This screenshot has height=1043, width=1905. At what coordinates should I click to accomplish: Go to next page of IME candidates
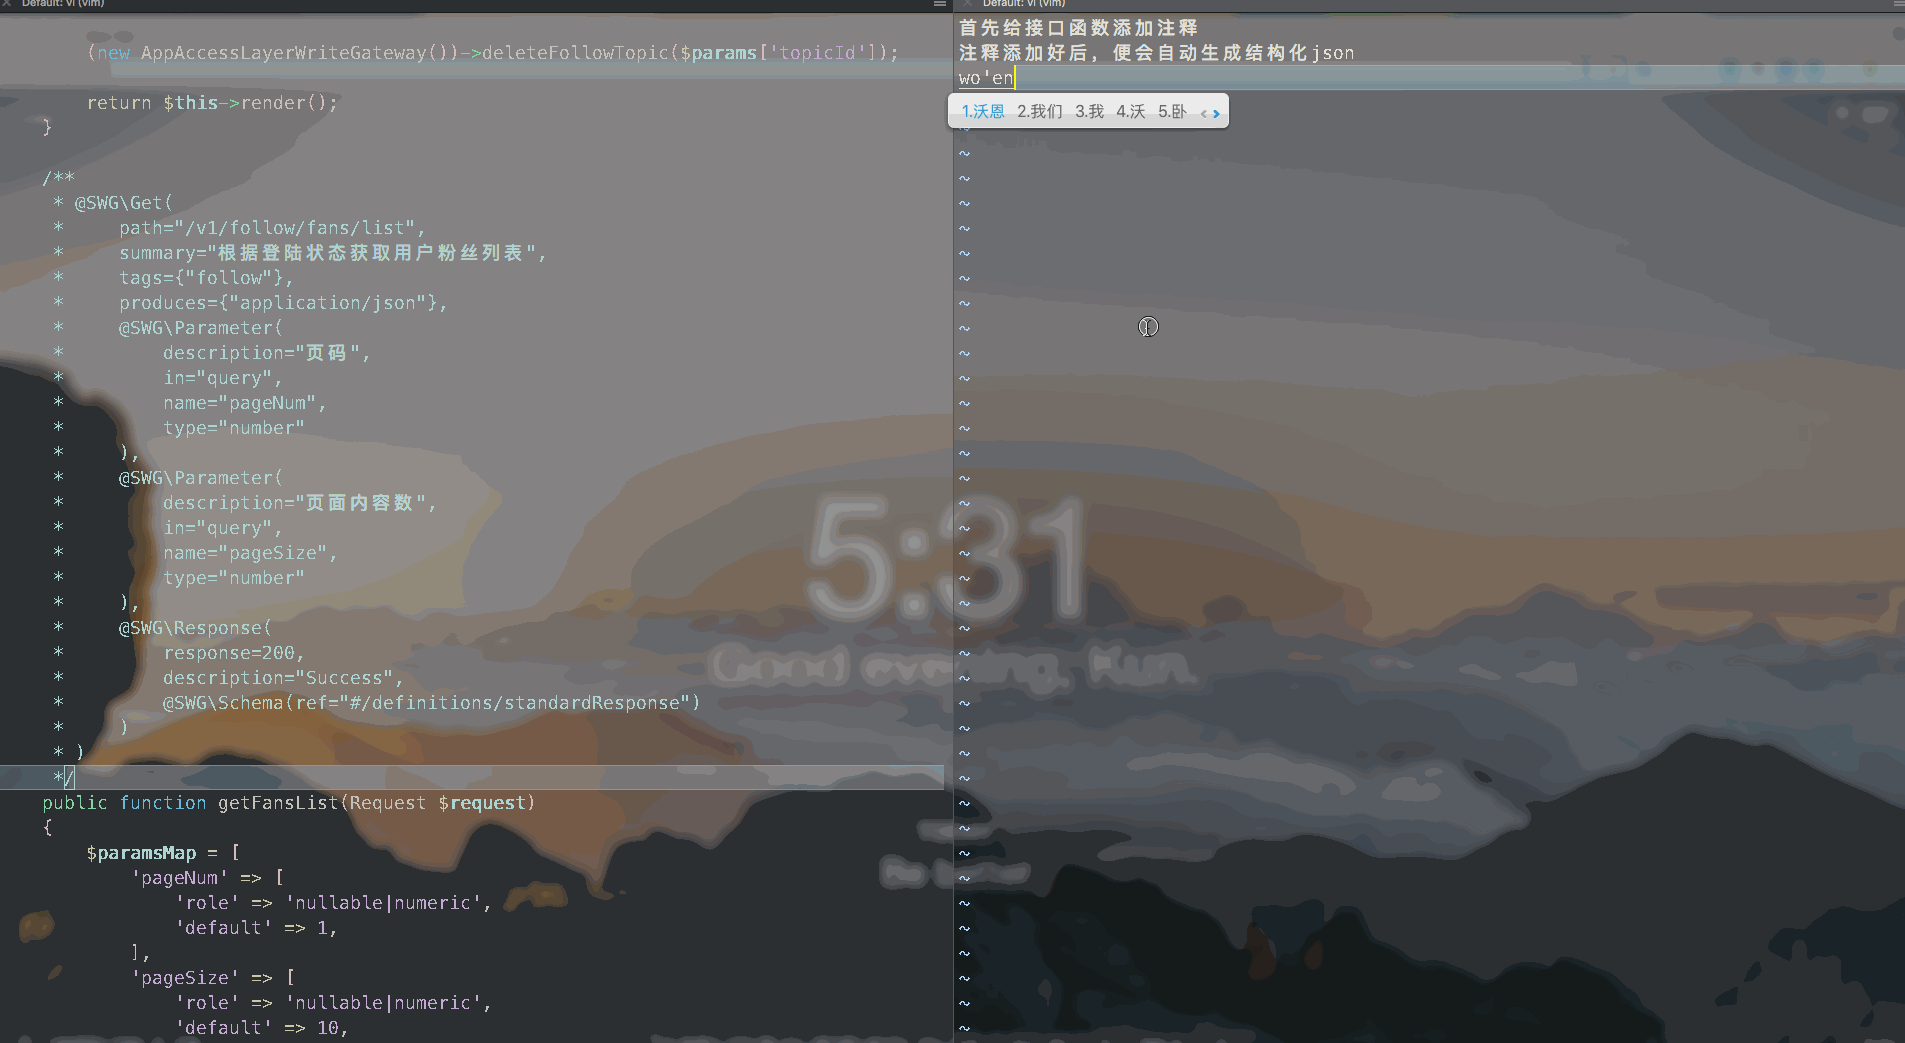pyautogui.click(x=1216, y=113)
